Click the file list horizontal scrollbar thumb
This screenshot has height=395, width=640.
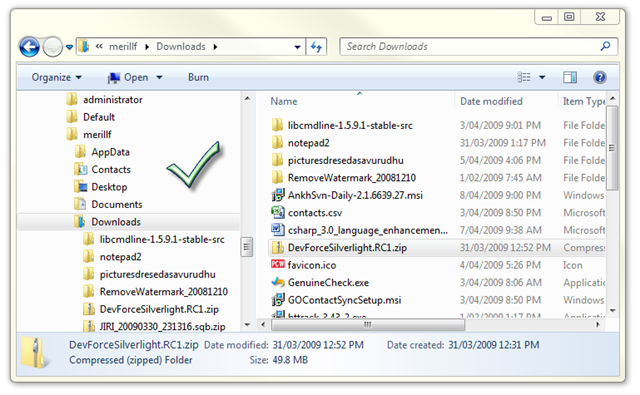368,325
